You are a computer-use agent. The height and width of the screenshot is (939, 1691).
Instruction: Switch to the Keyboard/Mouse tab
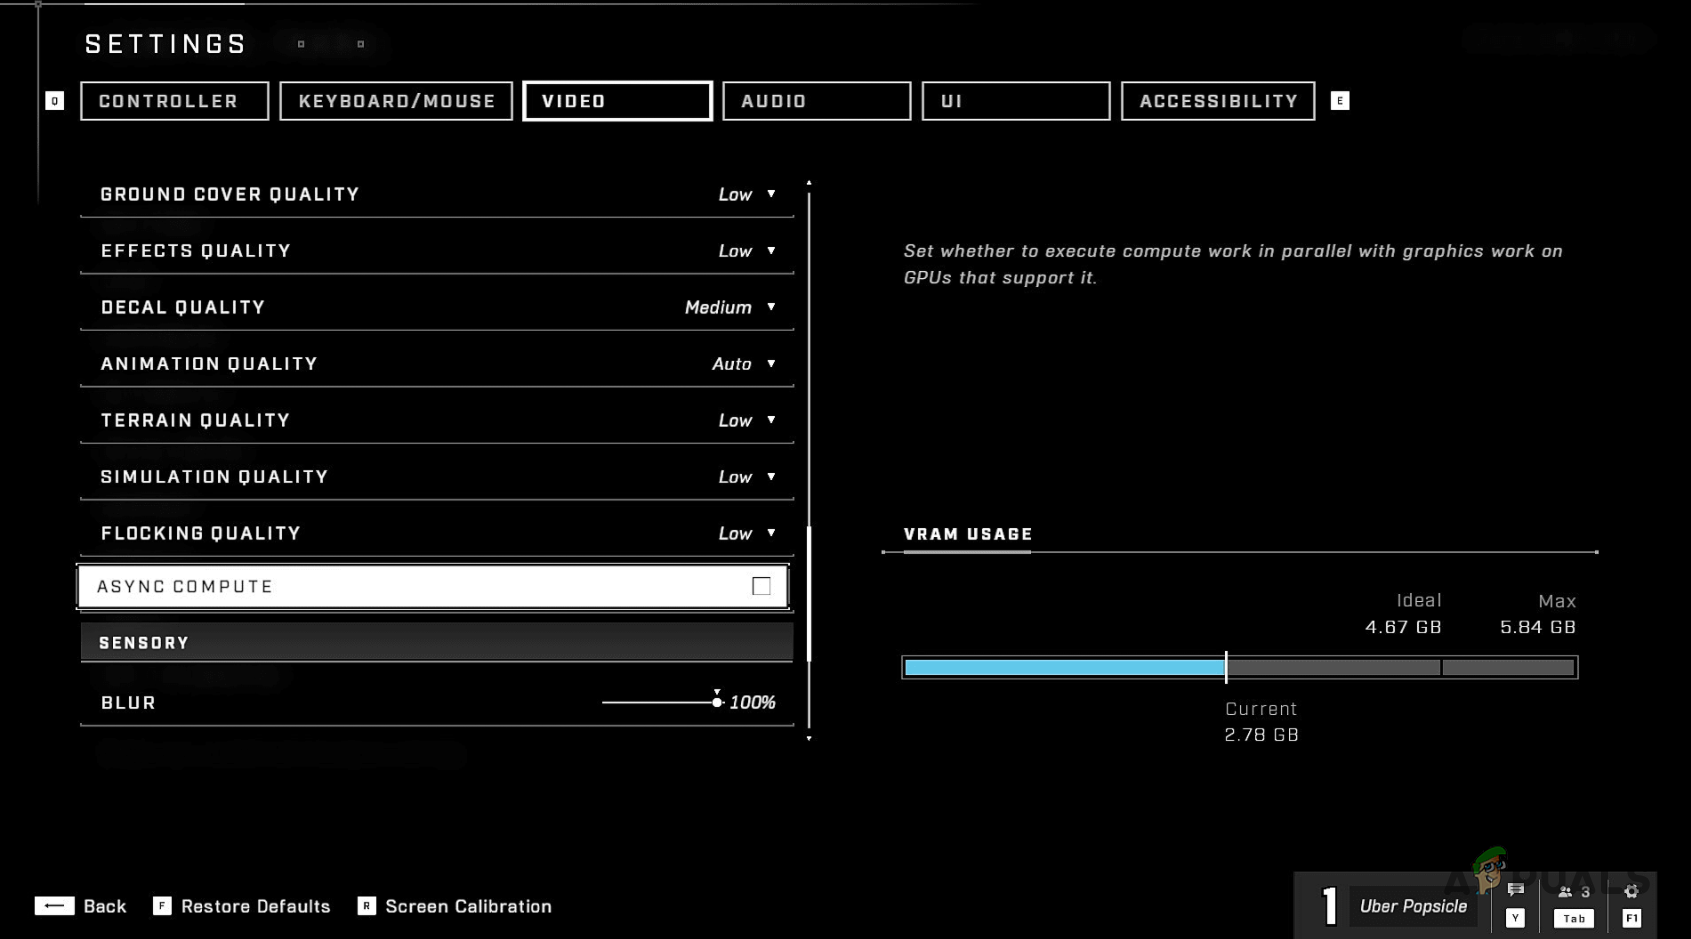[396, 101]
